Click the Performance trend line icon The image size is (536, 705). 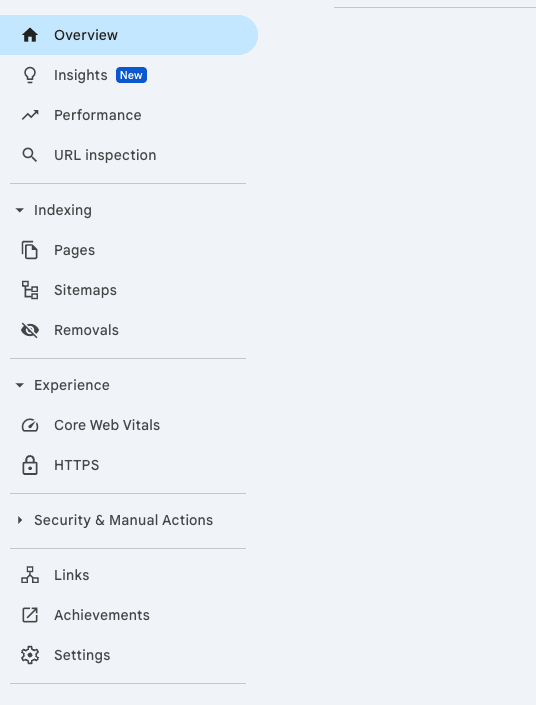[x=30, y=115]
